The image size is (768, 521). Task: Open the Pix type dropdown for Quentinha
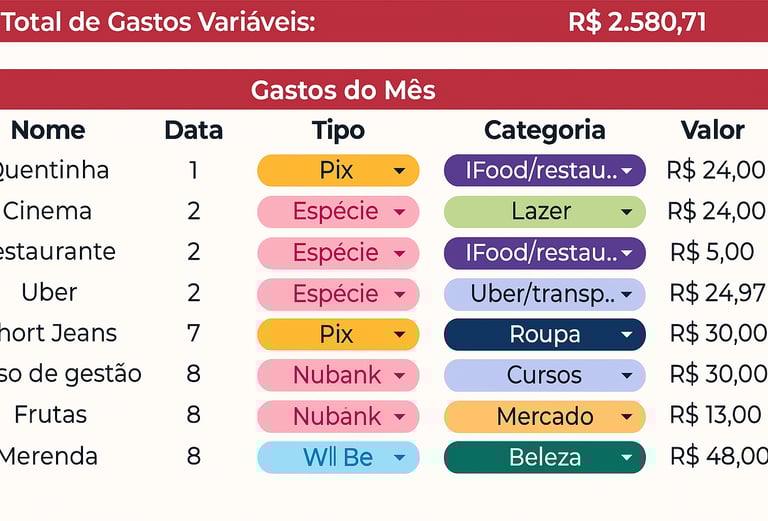[399, 171]
